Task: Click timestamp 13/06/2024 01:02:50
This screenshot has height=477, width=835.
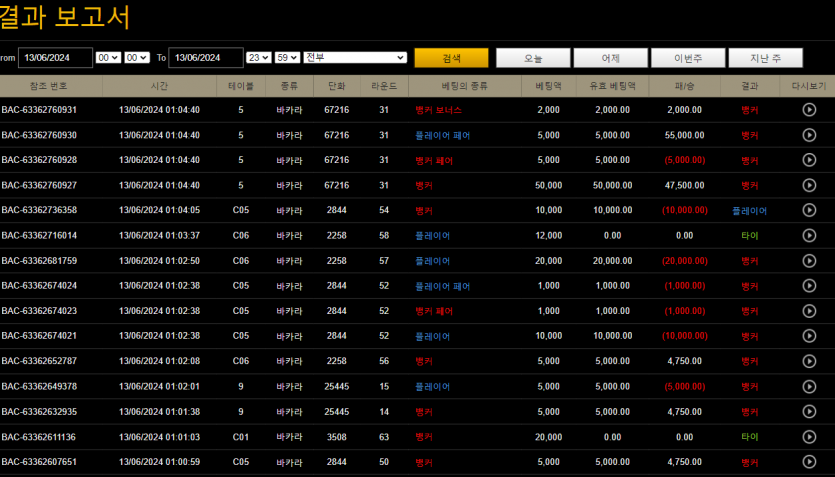Action: [x=159, y=261]
